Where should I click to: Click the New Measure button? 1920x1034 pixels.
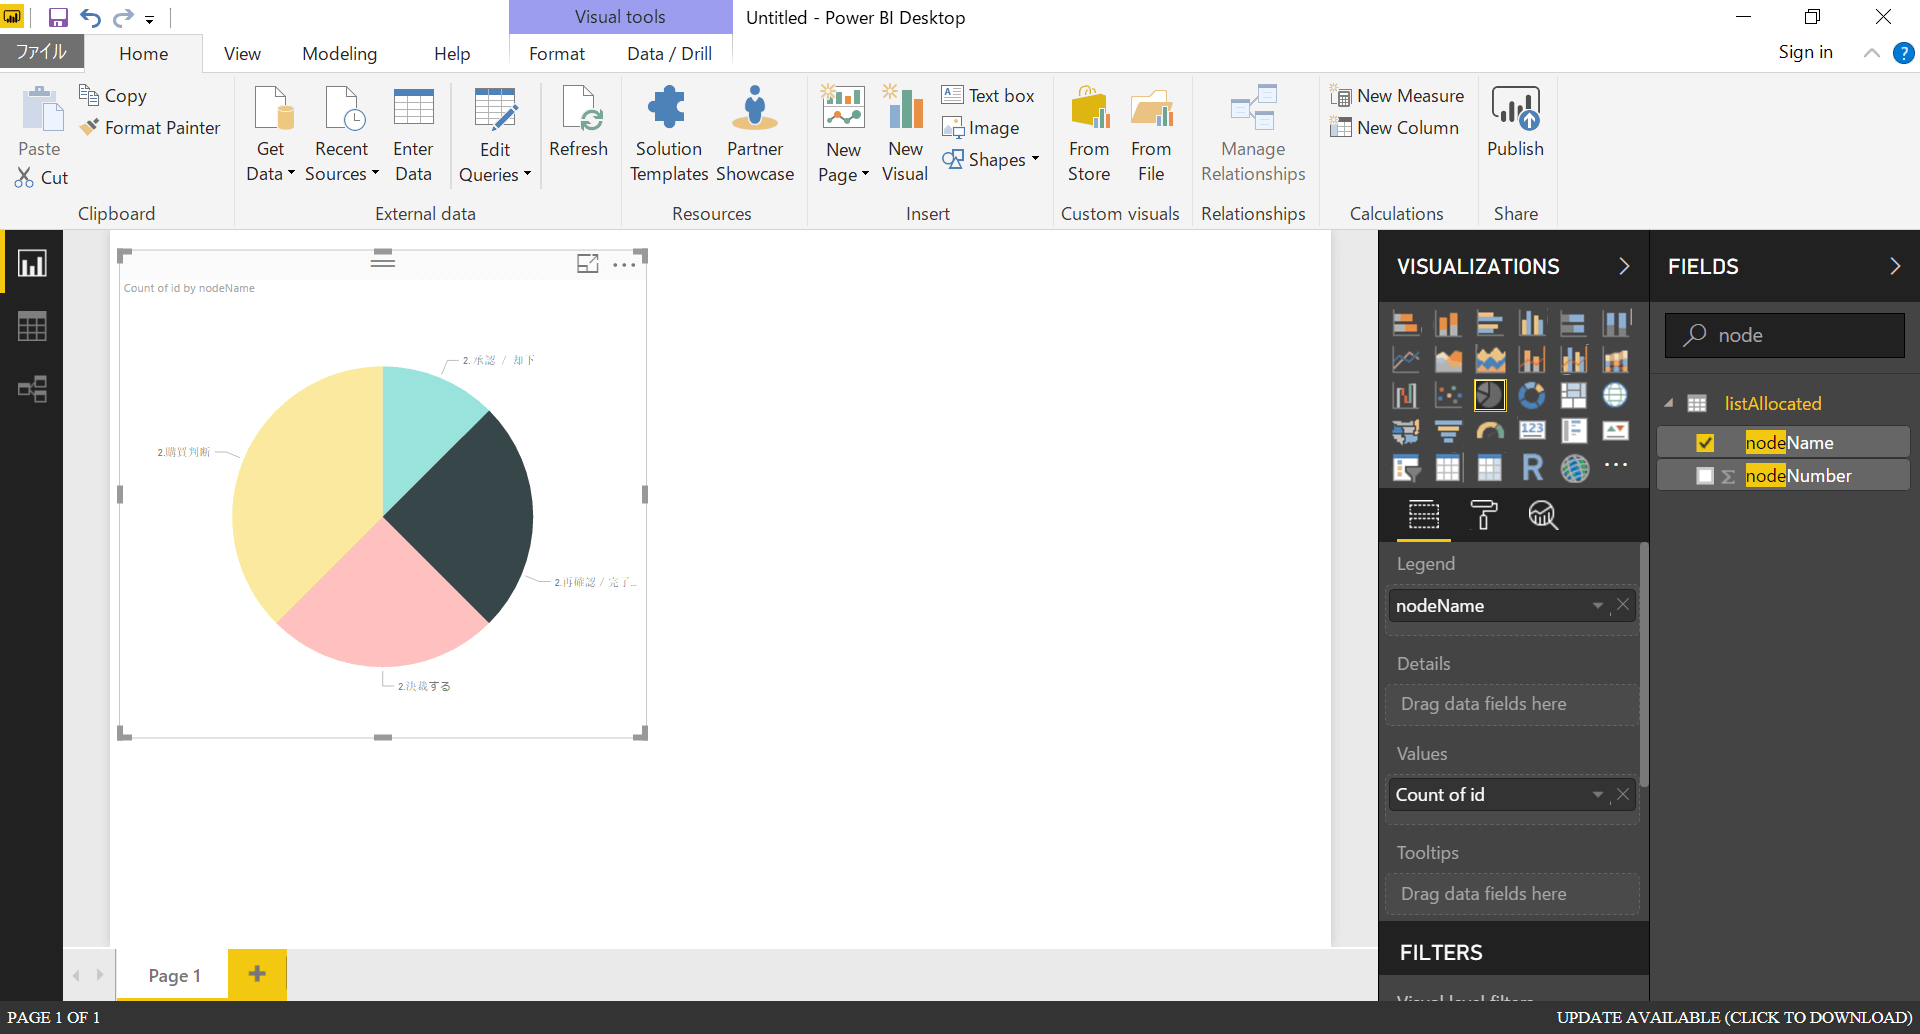tap(1397, 96)
